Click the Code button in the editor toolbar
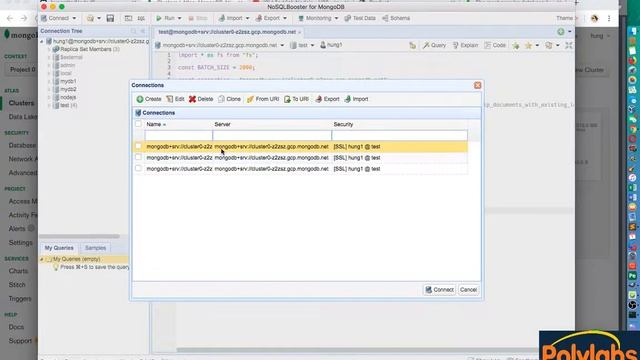 495,45
